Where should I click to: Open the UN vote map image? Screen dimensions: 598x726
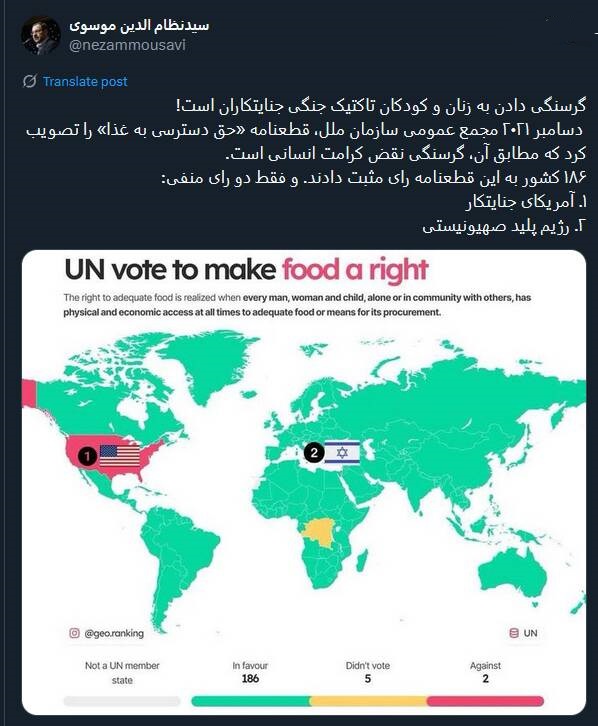pyautogui.click(x=304, y=482)
